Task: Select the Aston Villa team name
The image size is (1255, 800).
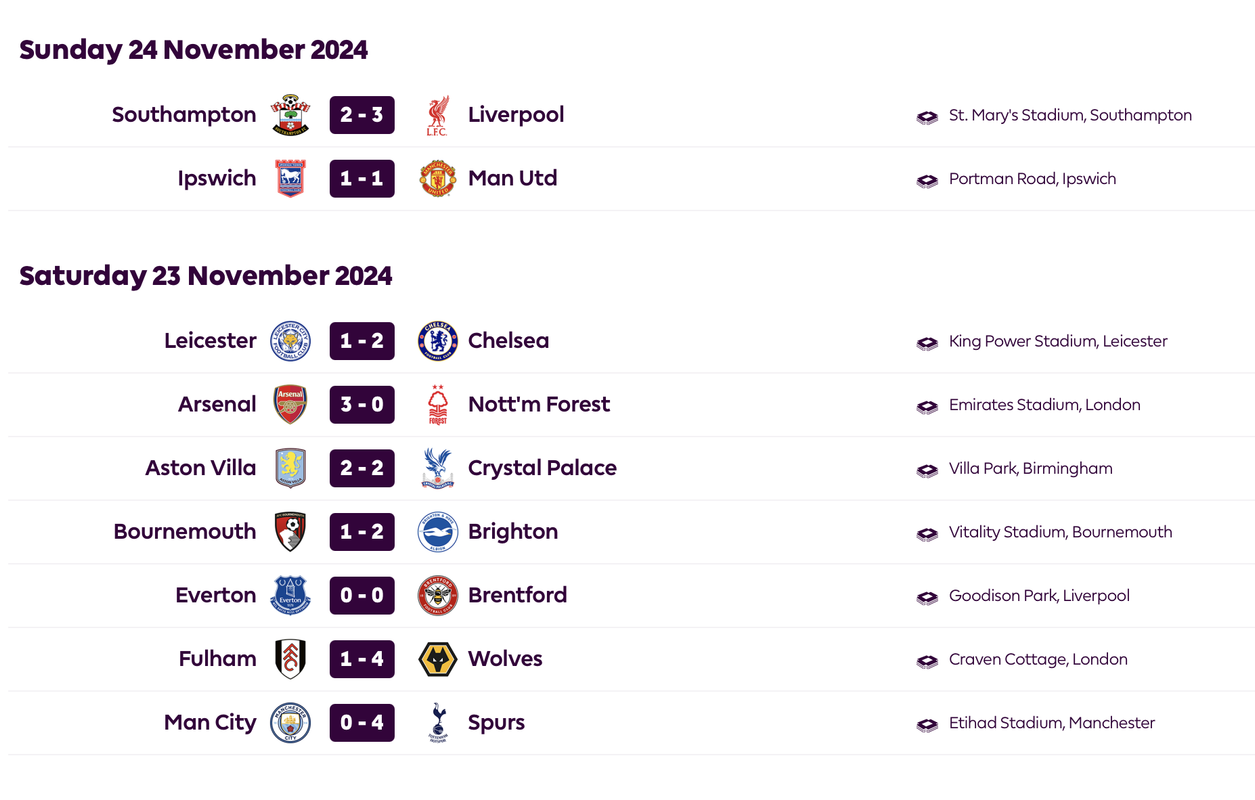Action: click(x=201, y=468)
